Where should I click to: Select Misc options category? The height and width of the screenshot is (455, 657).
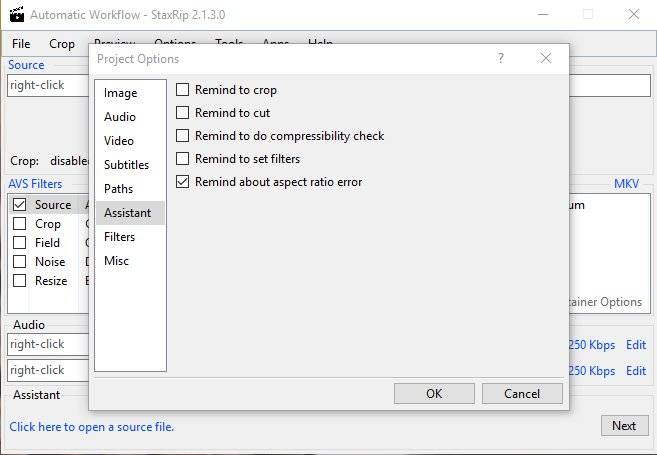coord(116,261)
